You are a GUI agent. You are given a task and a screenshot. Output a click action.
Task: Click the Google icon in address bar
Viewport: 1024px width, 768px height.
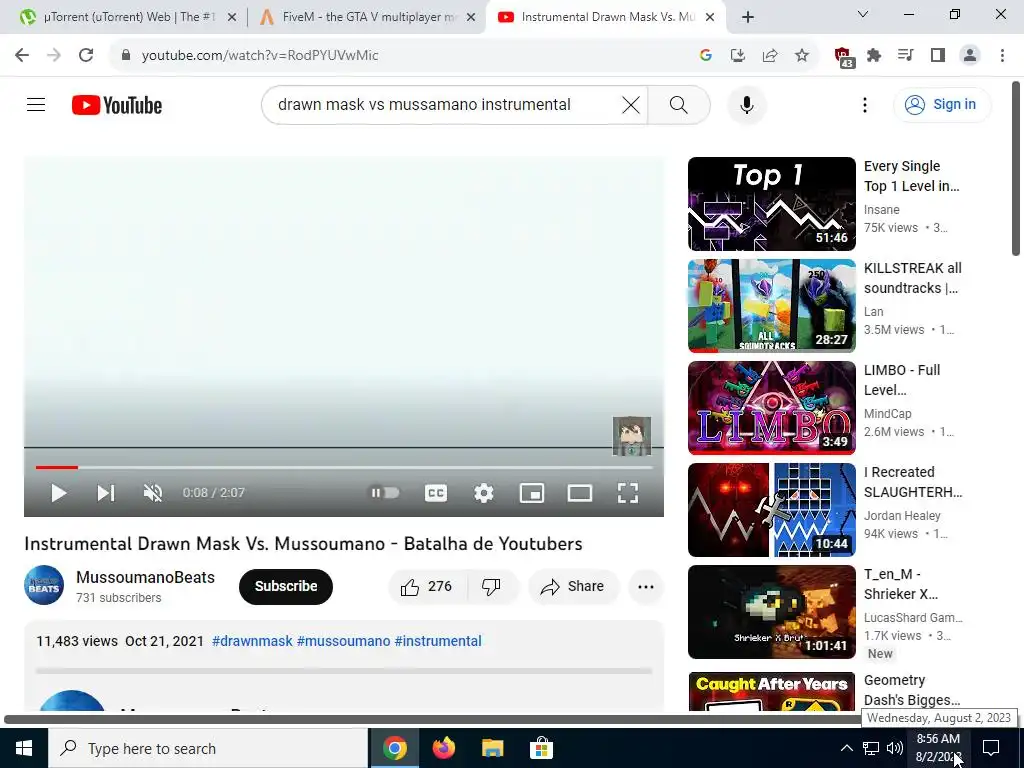tap(705, 56)
